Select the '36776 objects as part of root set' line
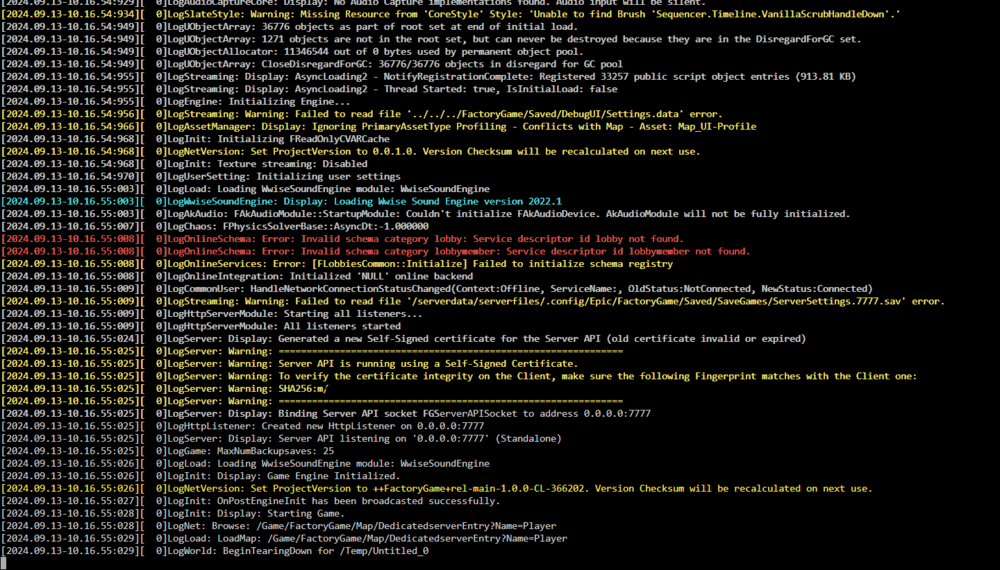Image resolution: width=1000 pixels, height=570 pixels. [x=290, y=26]
